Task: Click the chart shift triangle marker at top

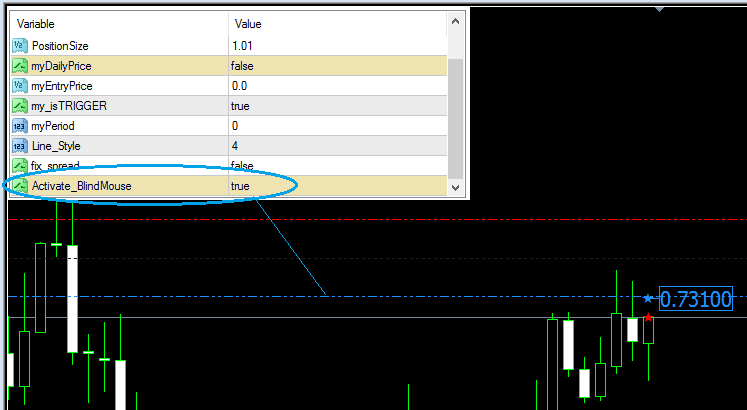Action: [x=659, y=9]
